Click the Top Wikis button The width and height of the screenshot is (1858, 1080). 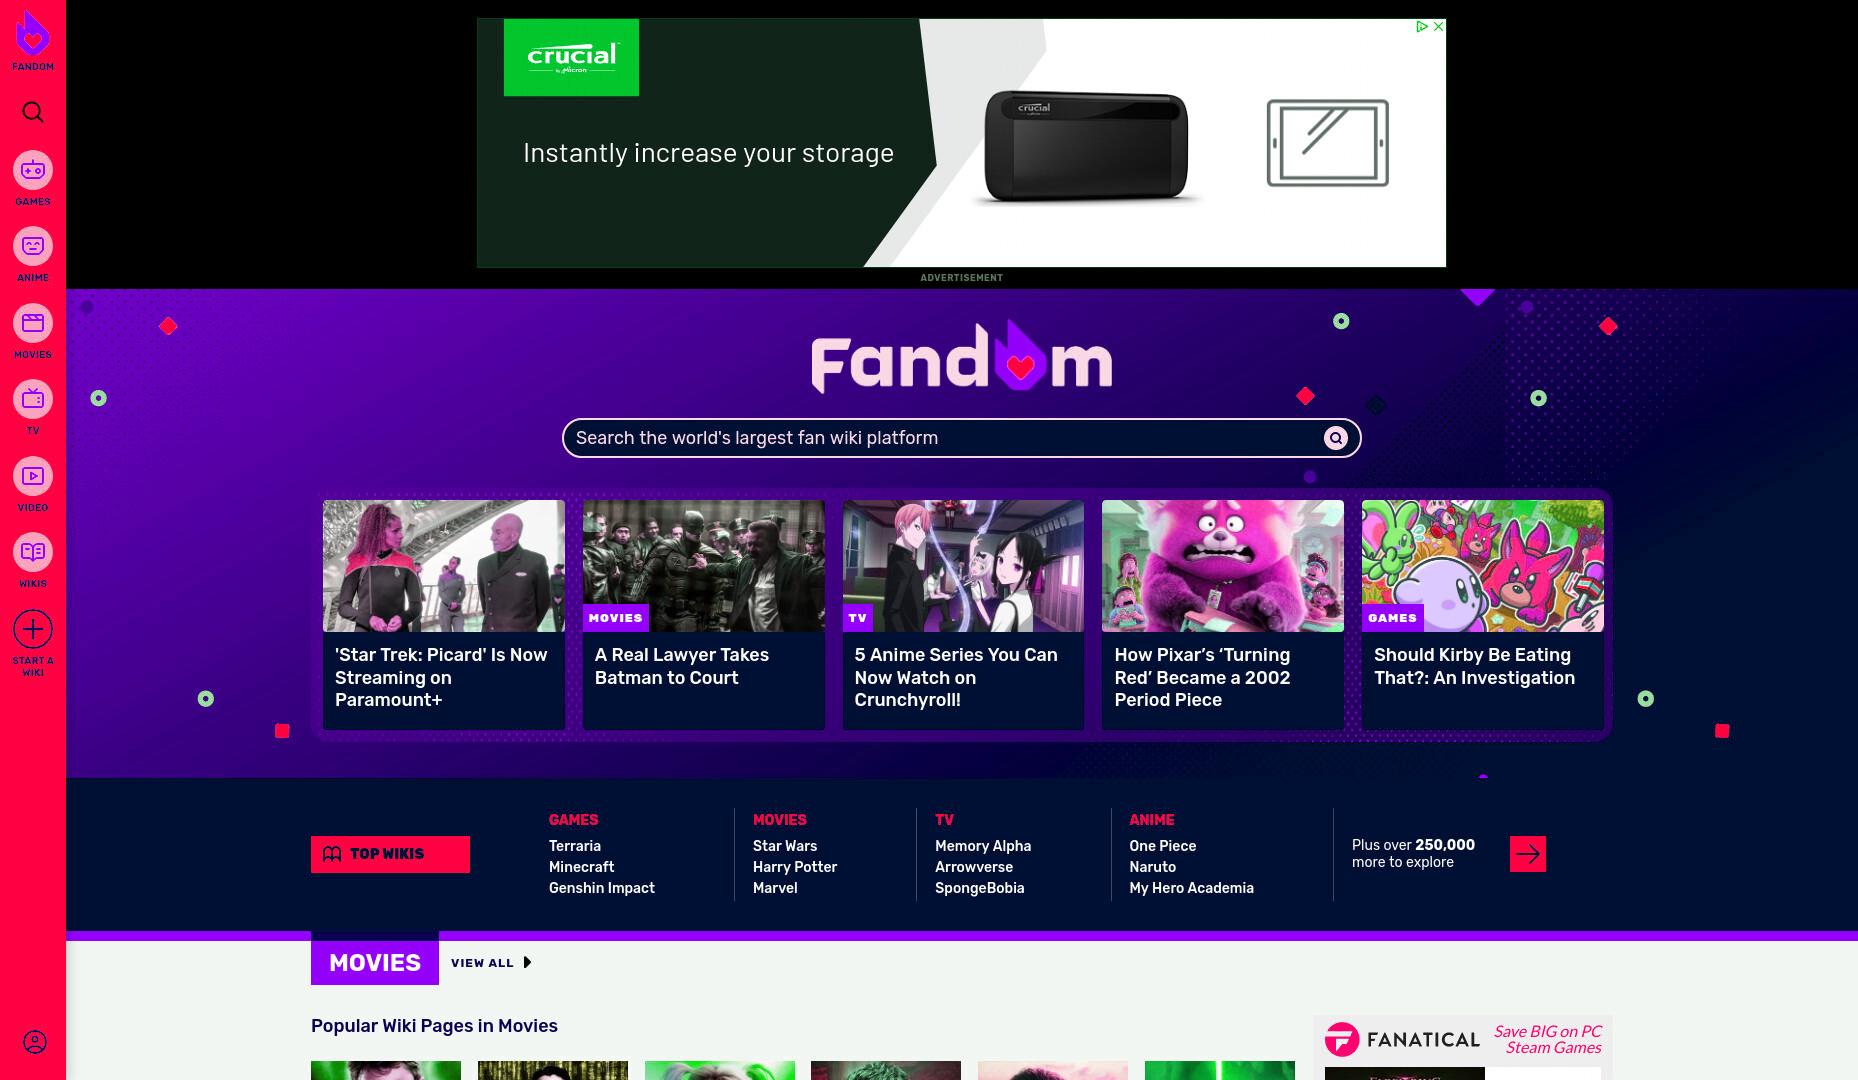click(x=390, y=854)
